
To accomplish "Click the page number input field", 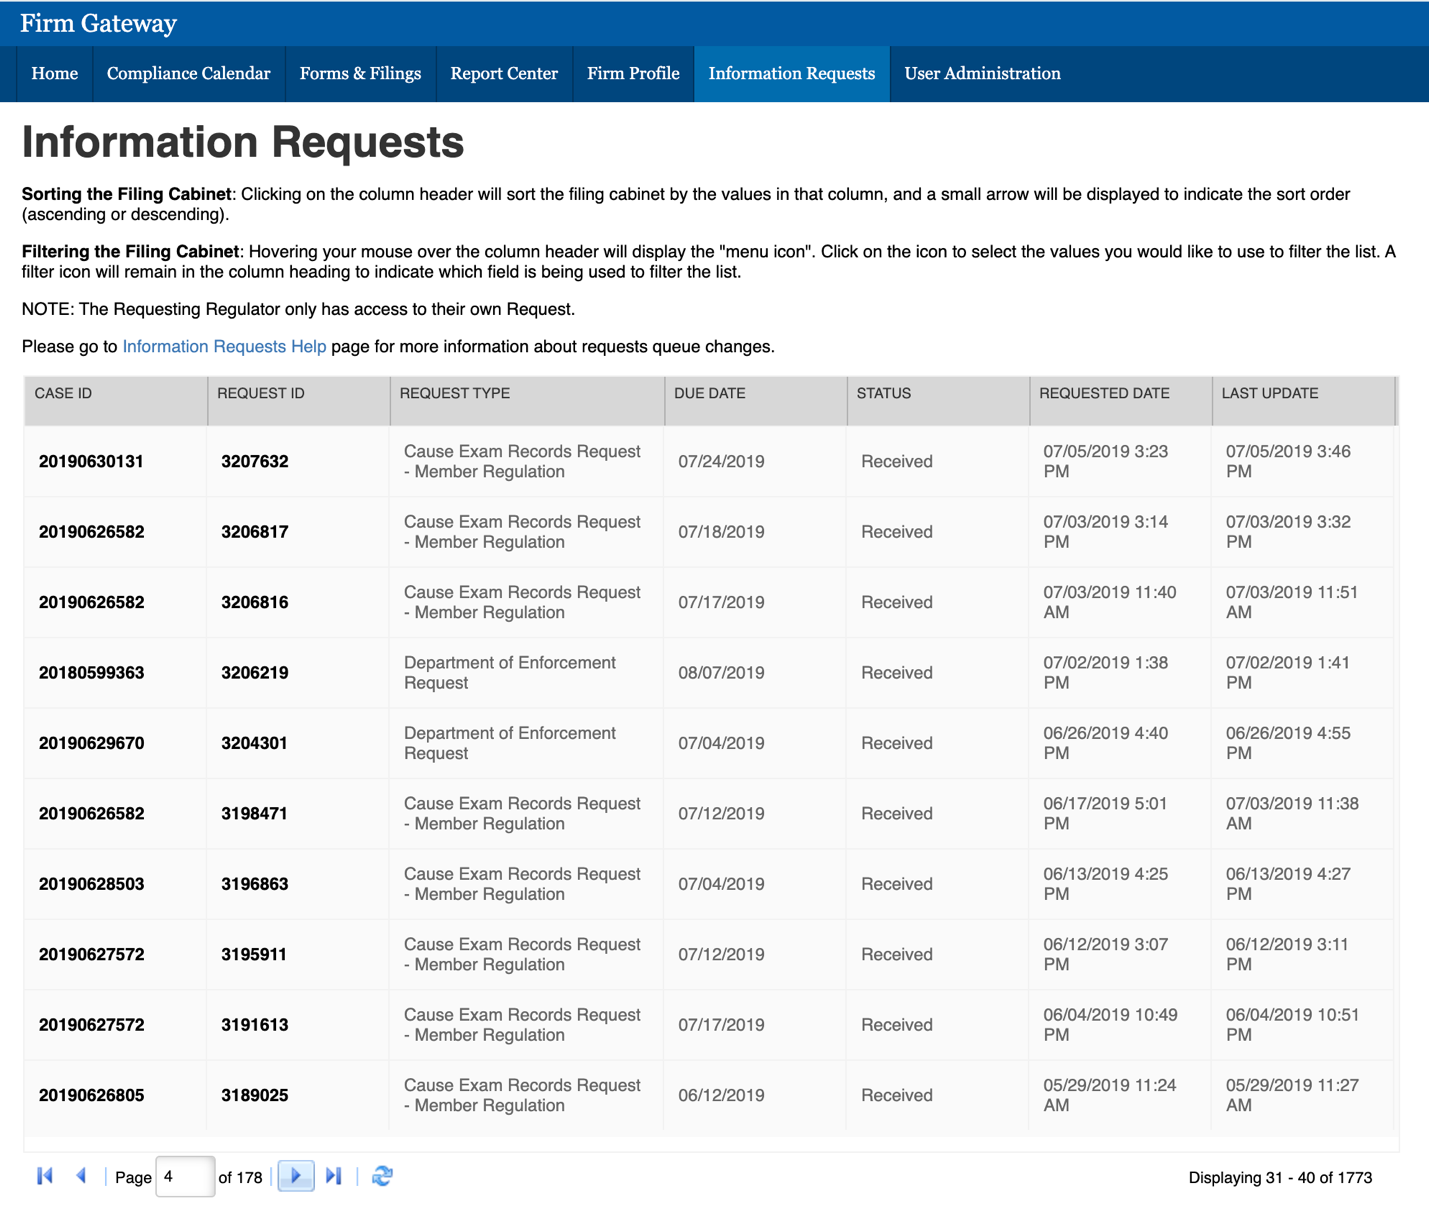I will coord(184,1177).
